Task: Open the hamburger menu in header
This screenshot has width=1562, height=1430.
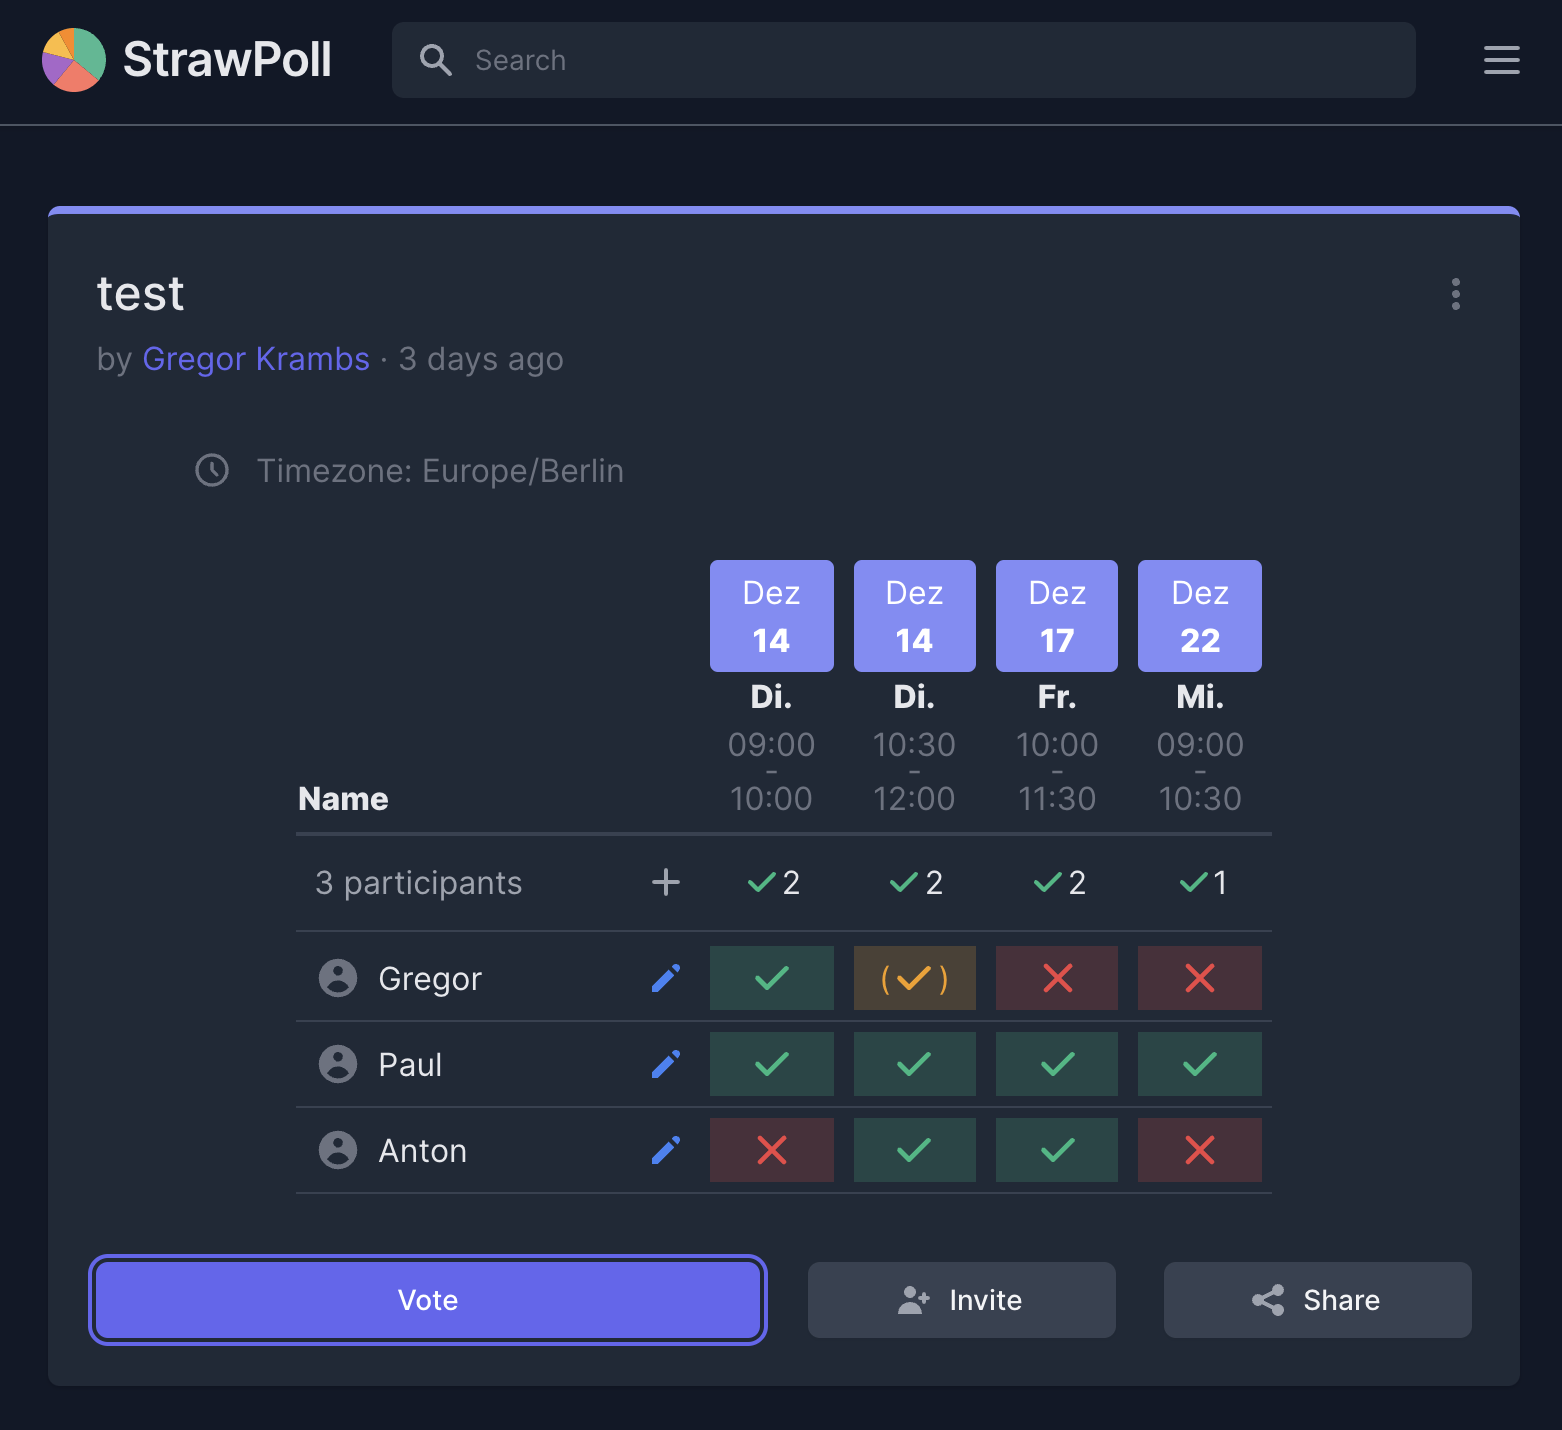Action: click(1501, 60)
